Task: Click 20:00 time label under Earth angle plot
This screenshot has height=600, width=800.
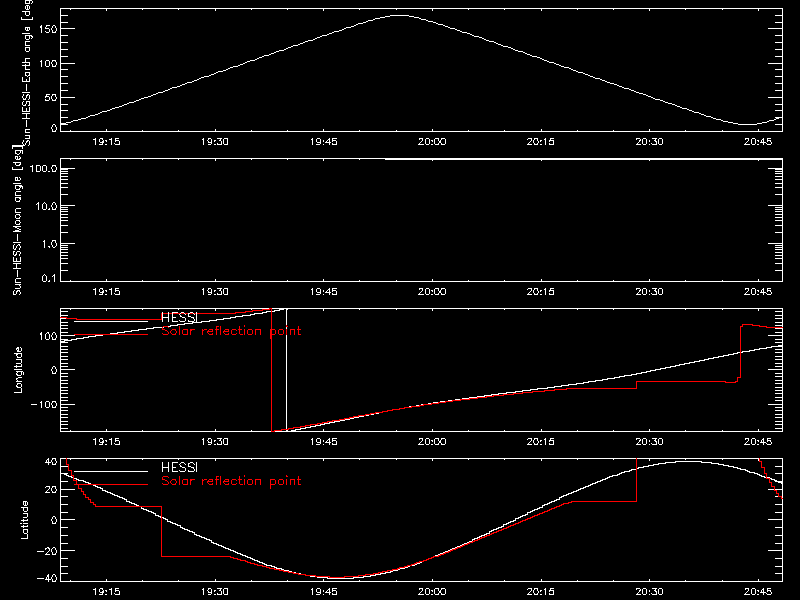Action: point(432,141)
